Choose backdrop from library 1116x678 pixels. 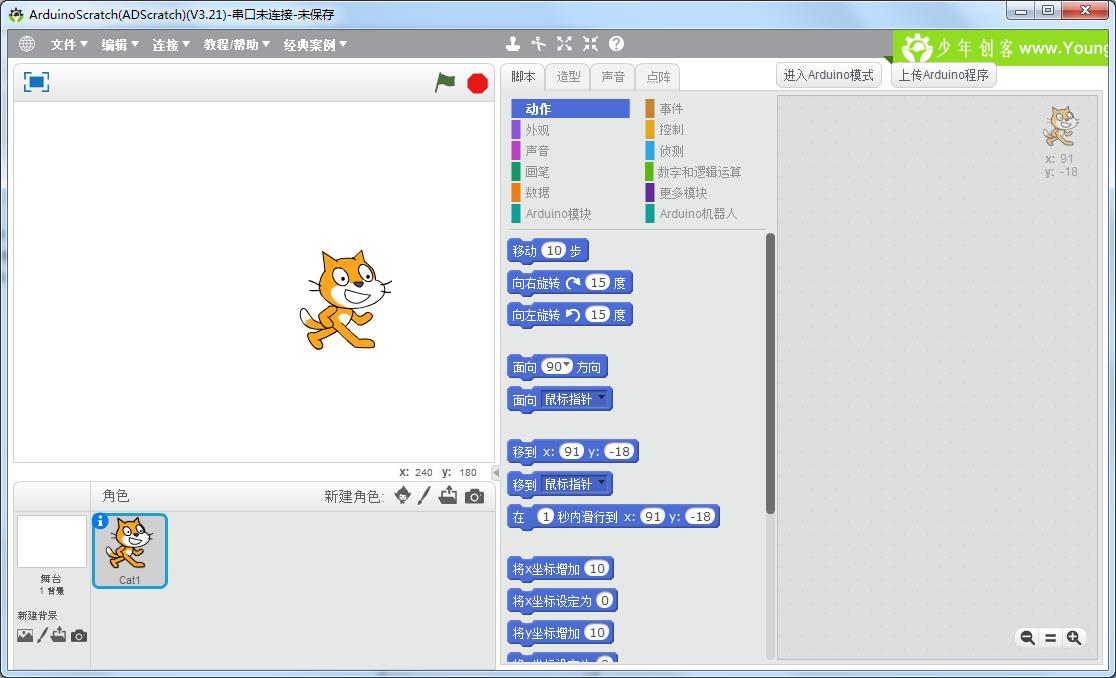25,635
